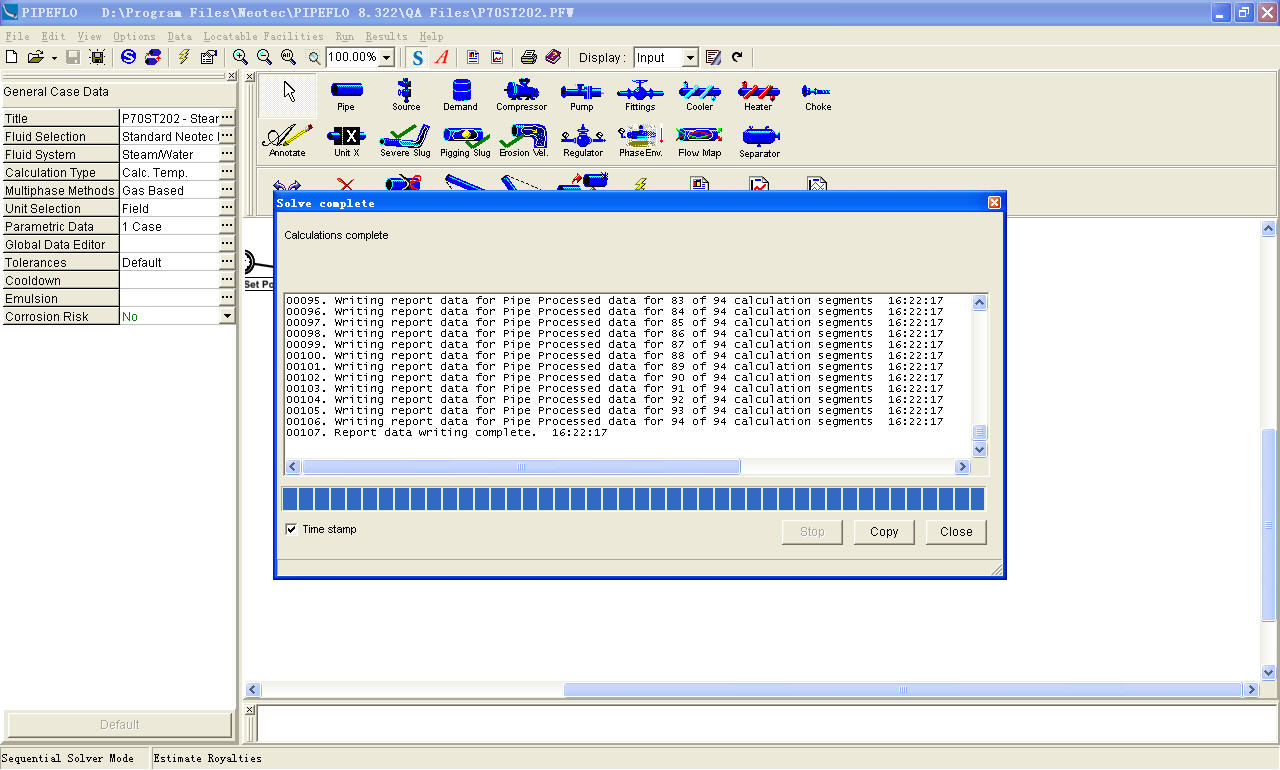The height and width of the screenshot is (770, 1280).
Task: Click the ellipsis button for Fluid System
Action: pyautogui.click(x=227, y=154)
